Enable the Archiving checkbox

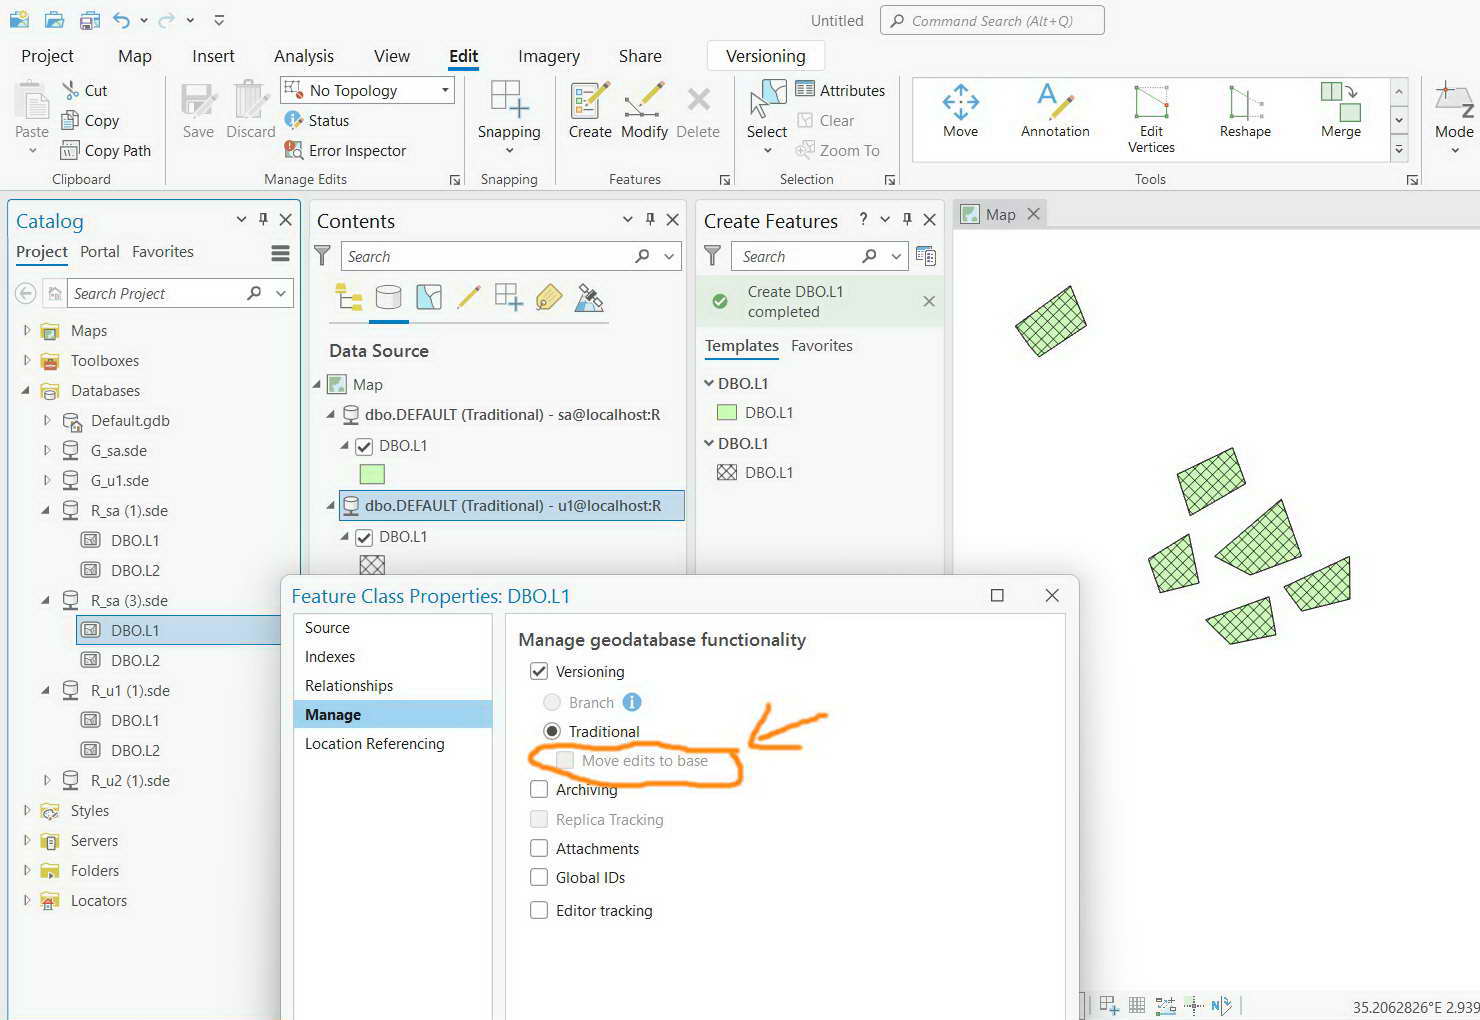[539, 789]
